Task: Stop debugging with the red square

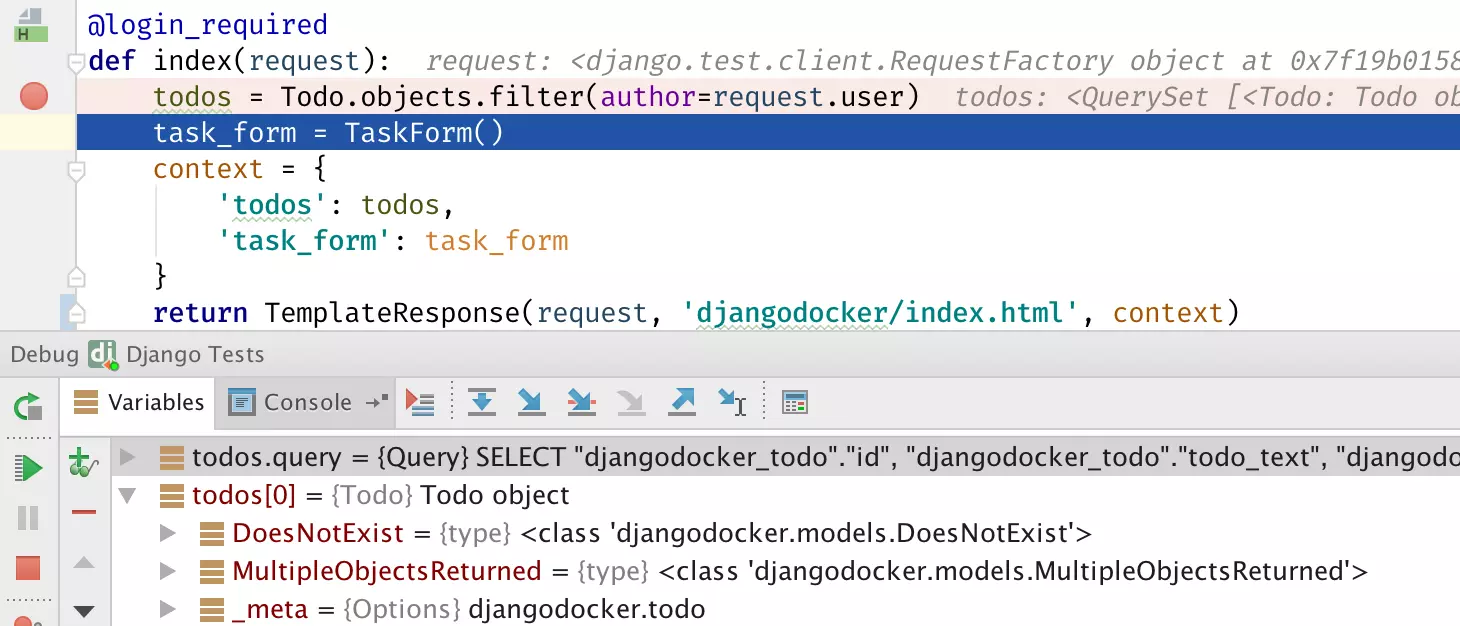Action: 28,568
